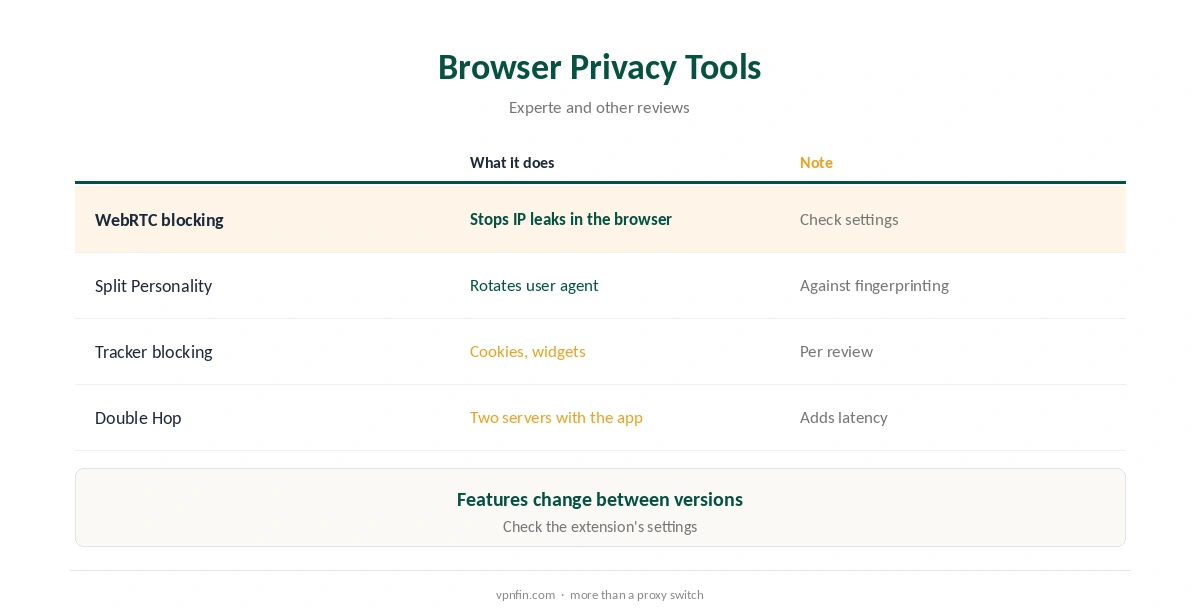Click 'Stops IP leaks in the browser' cell
Image resolution: width=1200 pixels, height=614 pixels.
pyautogui.click(x=571, y=219)
